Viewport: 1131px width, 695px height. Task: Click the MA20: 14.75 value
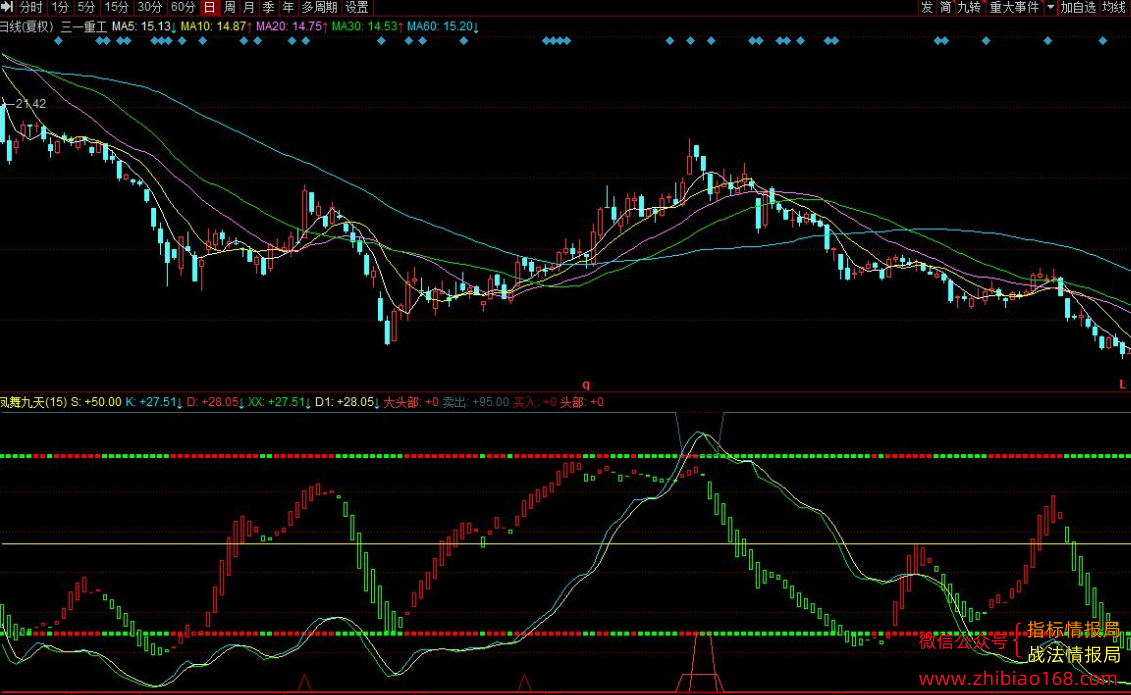pyautogui.click(x=291, y=27)
